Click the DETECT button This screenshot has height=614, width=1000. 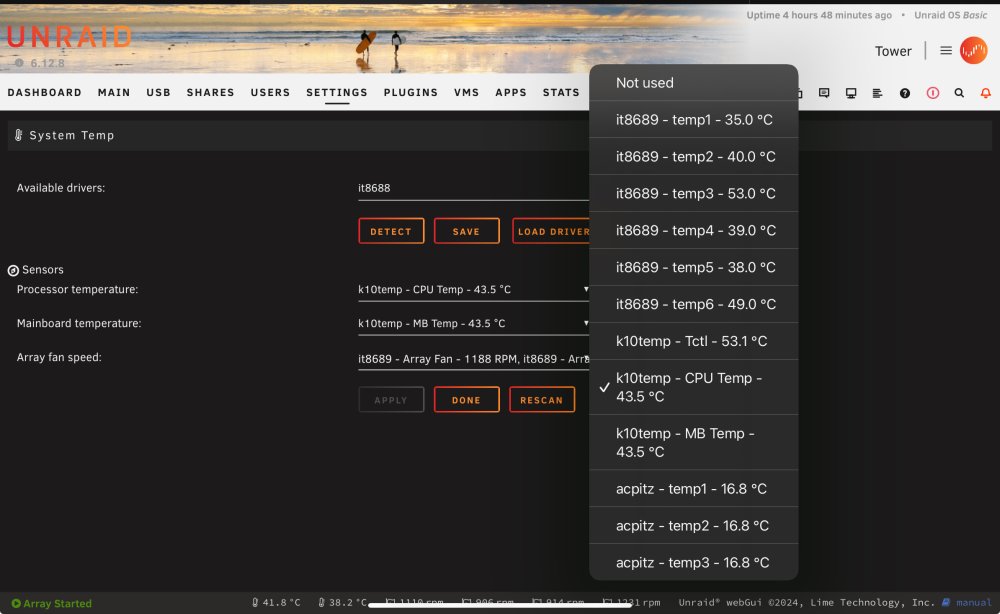391,231
